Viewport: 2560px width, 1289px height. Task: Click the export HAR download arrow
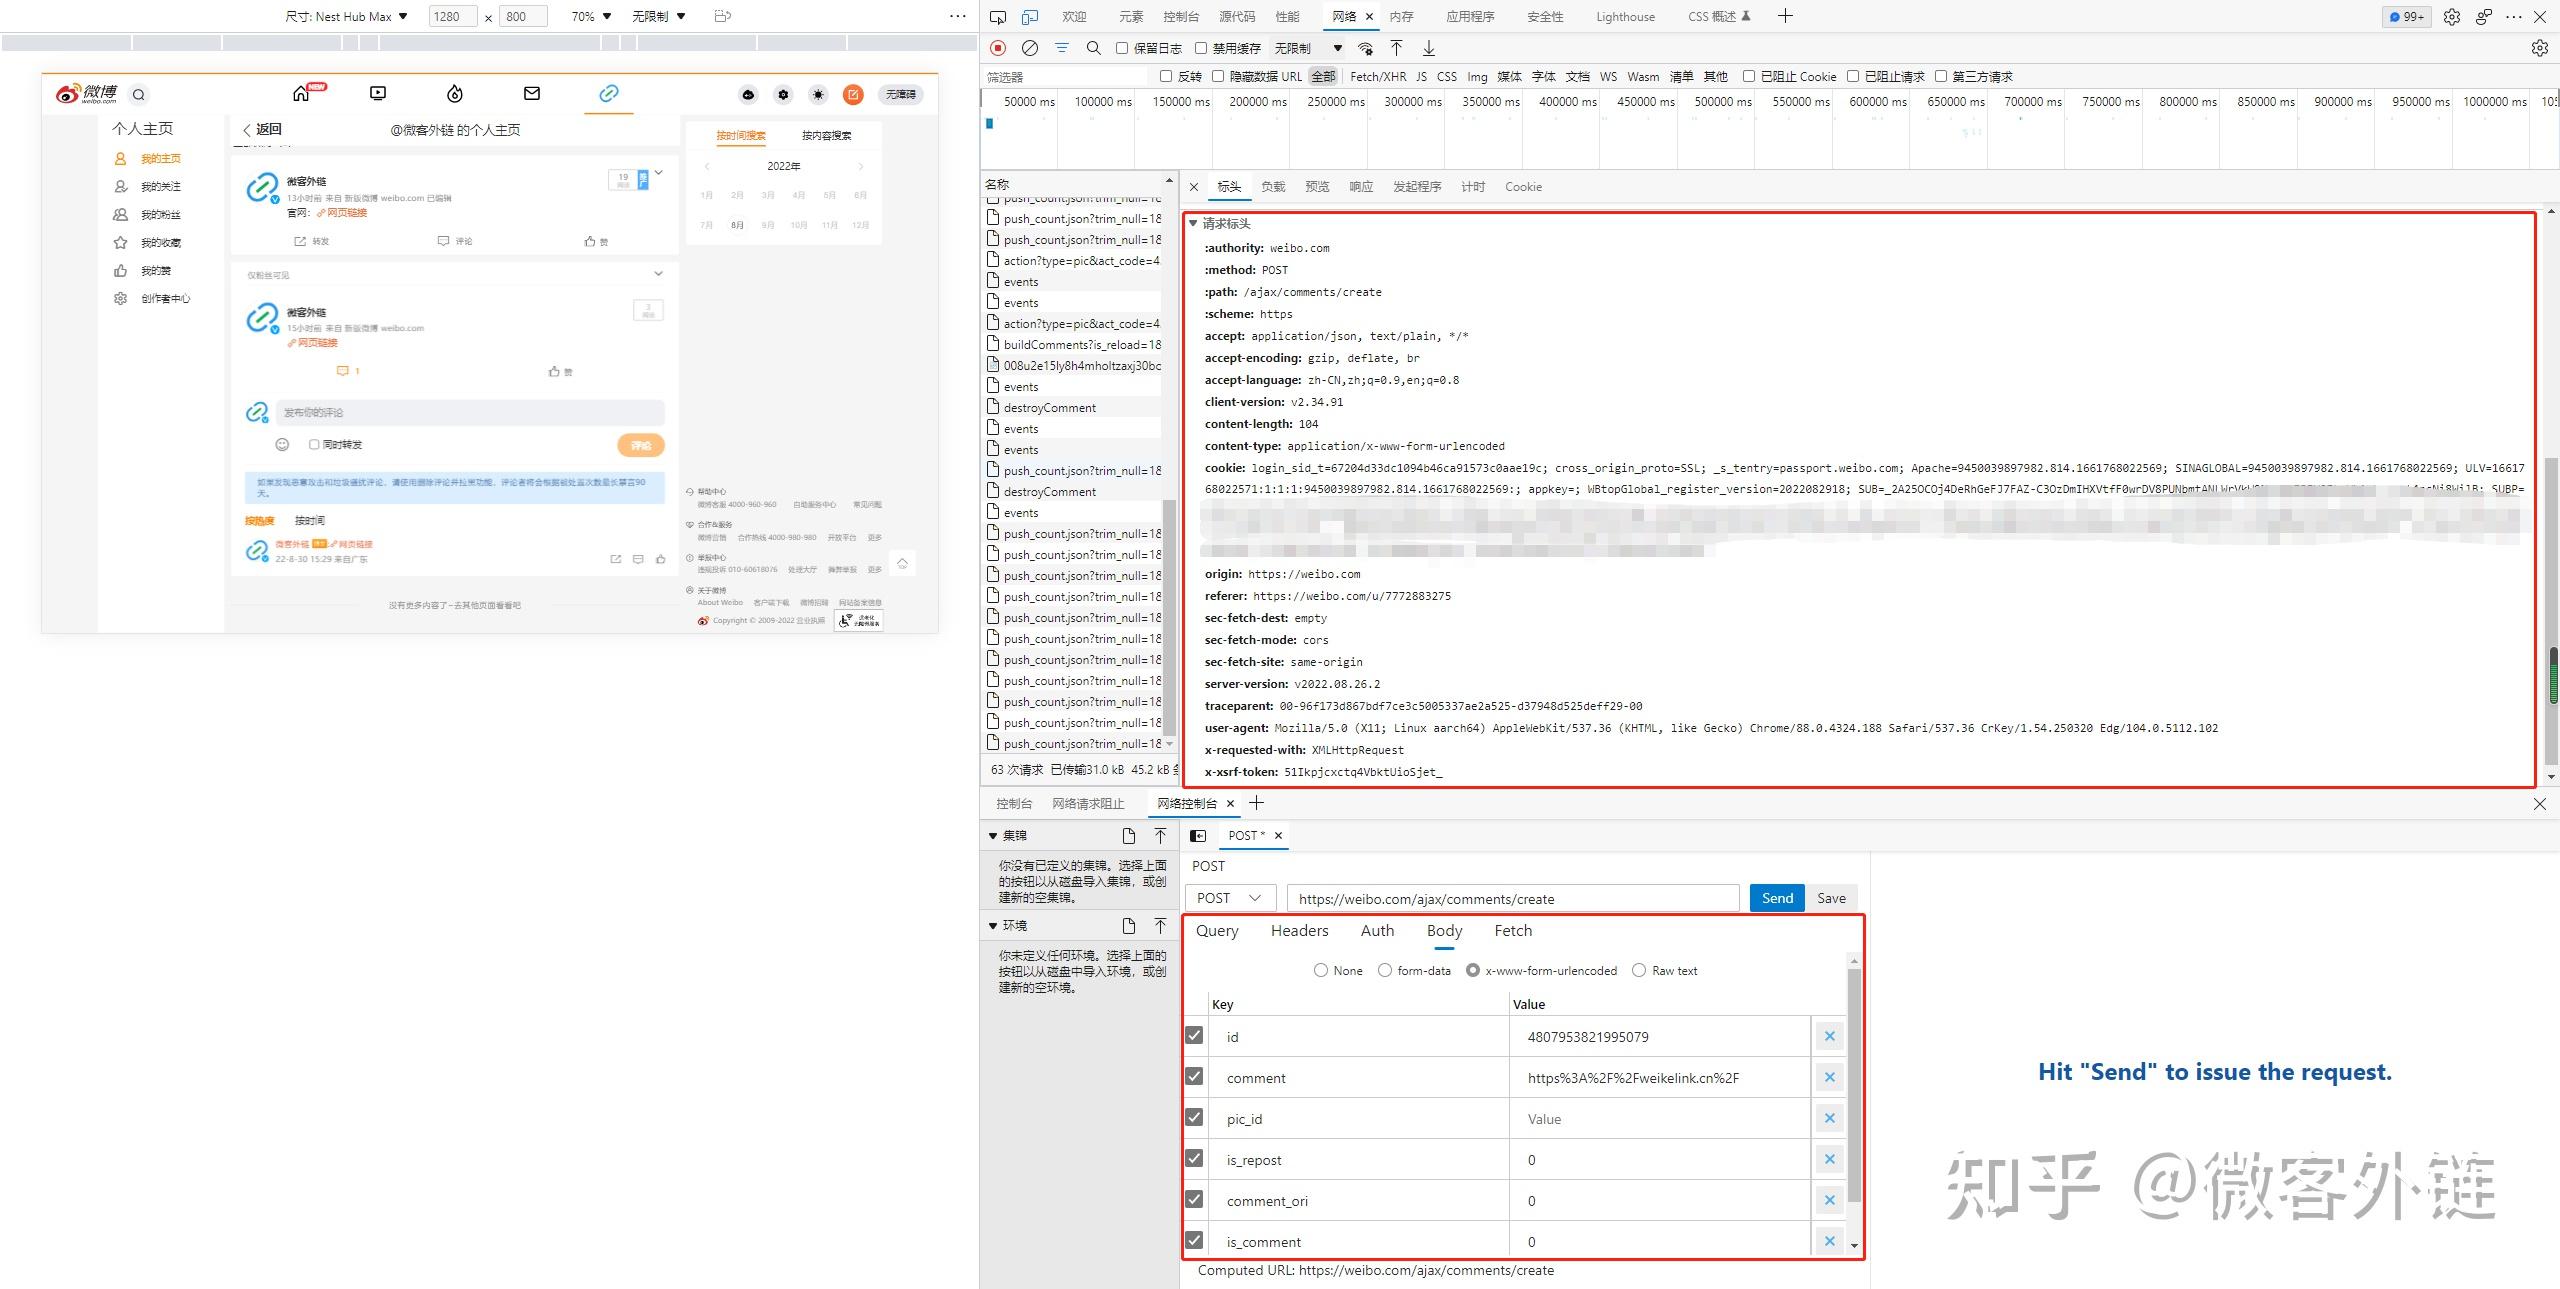[x=1429, y=48]
